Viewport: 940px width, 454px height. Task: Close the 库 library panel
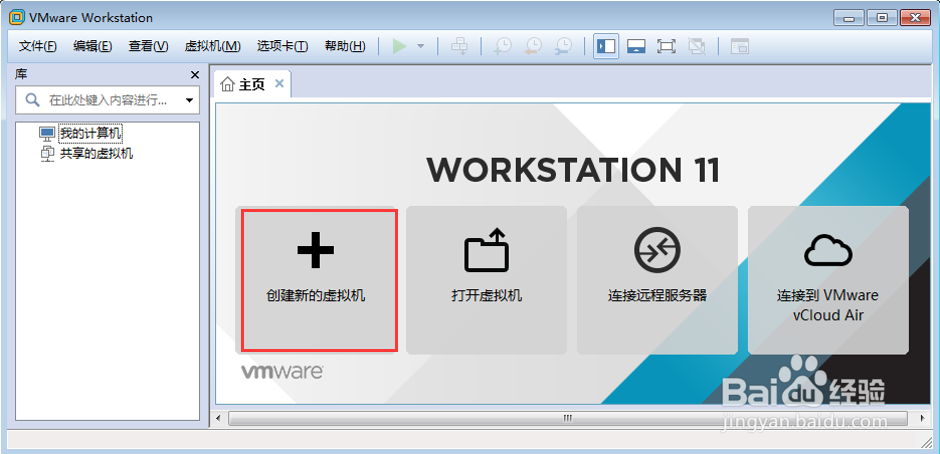(194, 75)
